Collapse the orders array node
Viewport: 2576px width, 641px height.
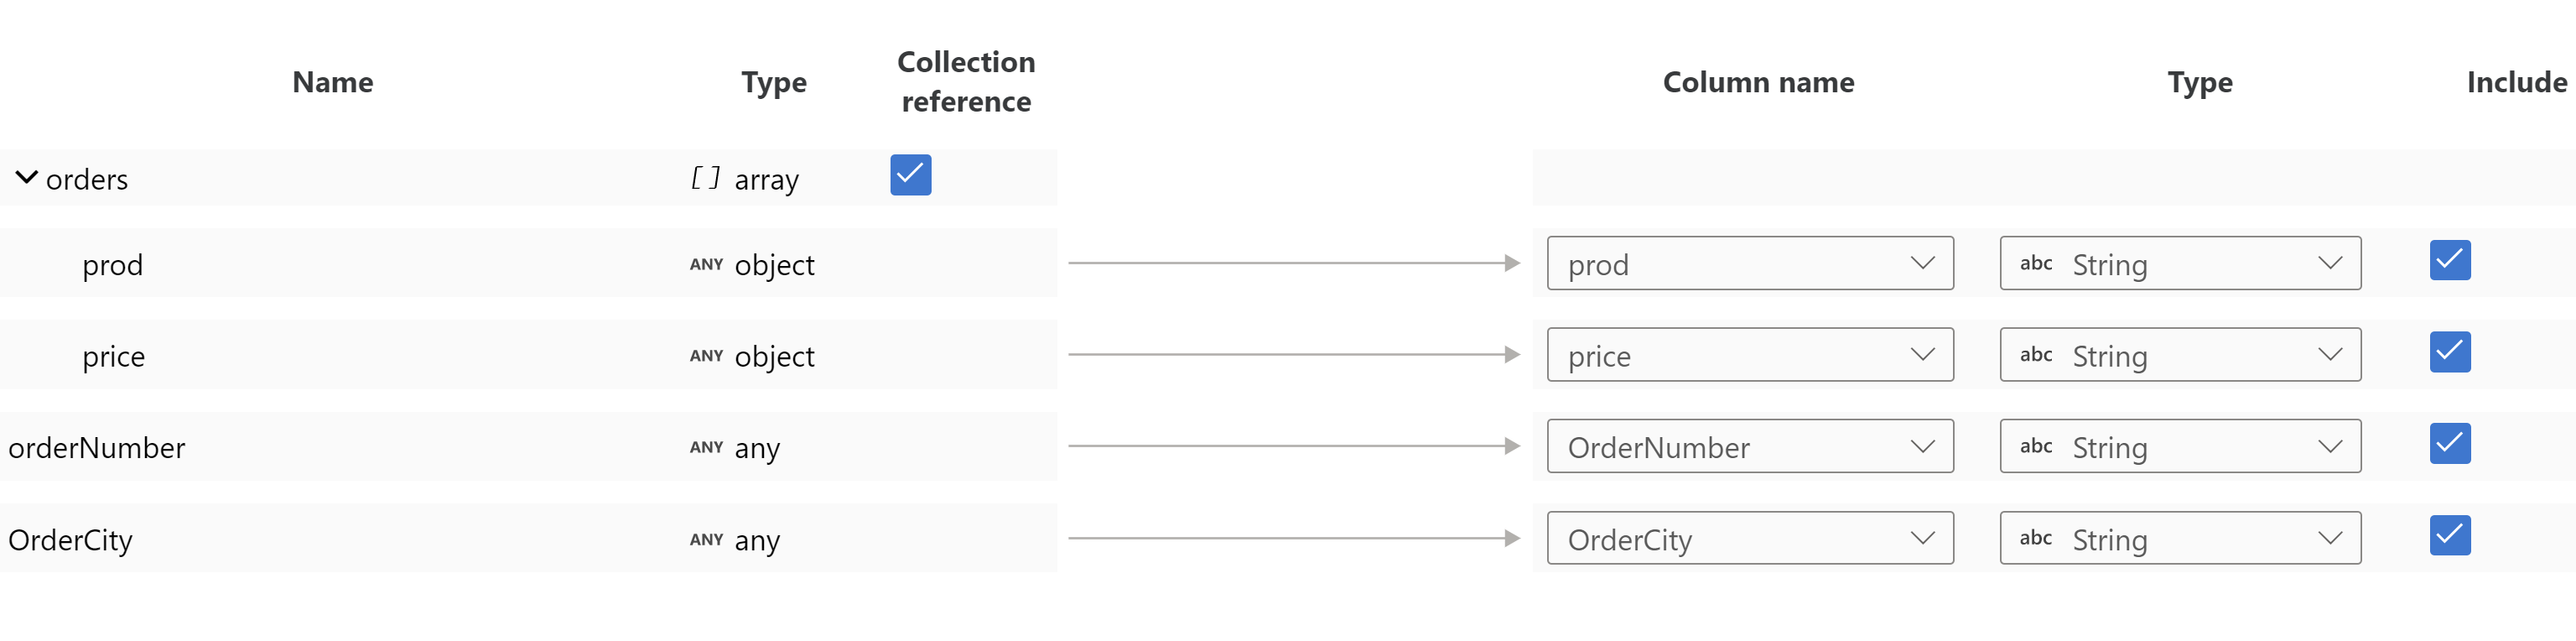[x=27, y=178]
